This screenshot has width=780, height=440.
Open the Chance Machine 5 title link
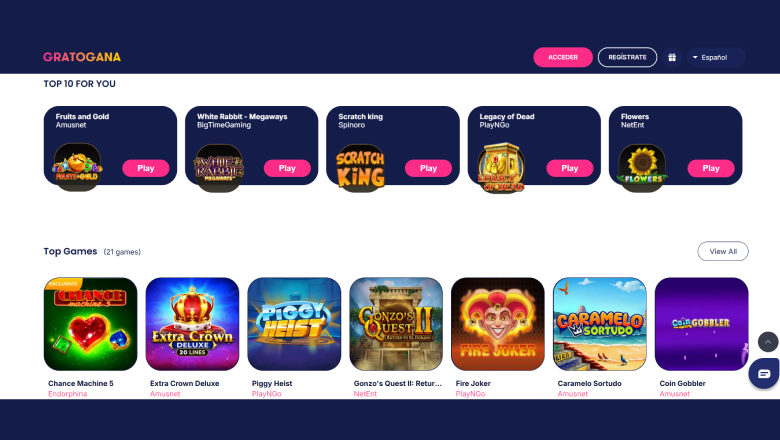point(81,383)
